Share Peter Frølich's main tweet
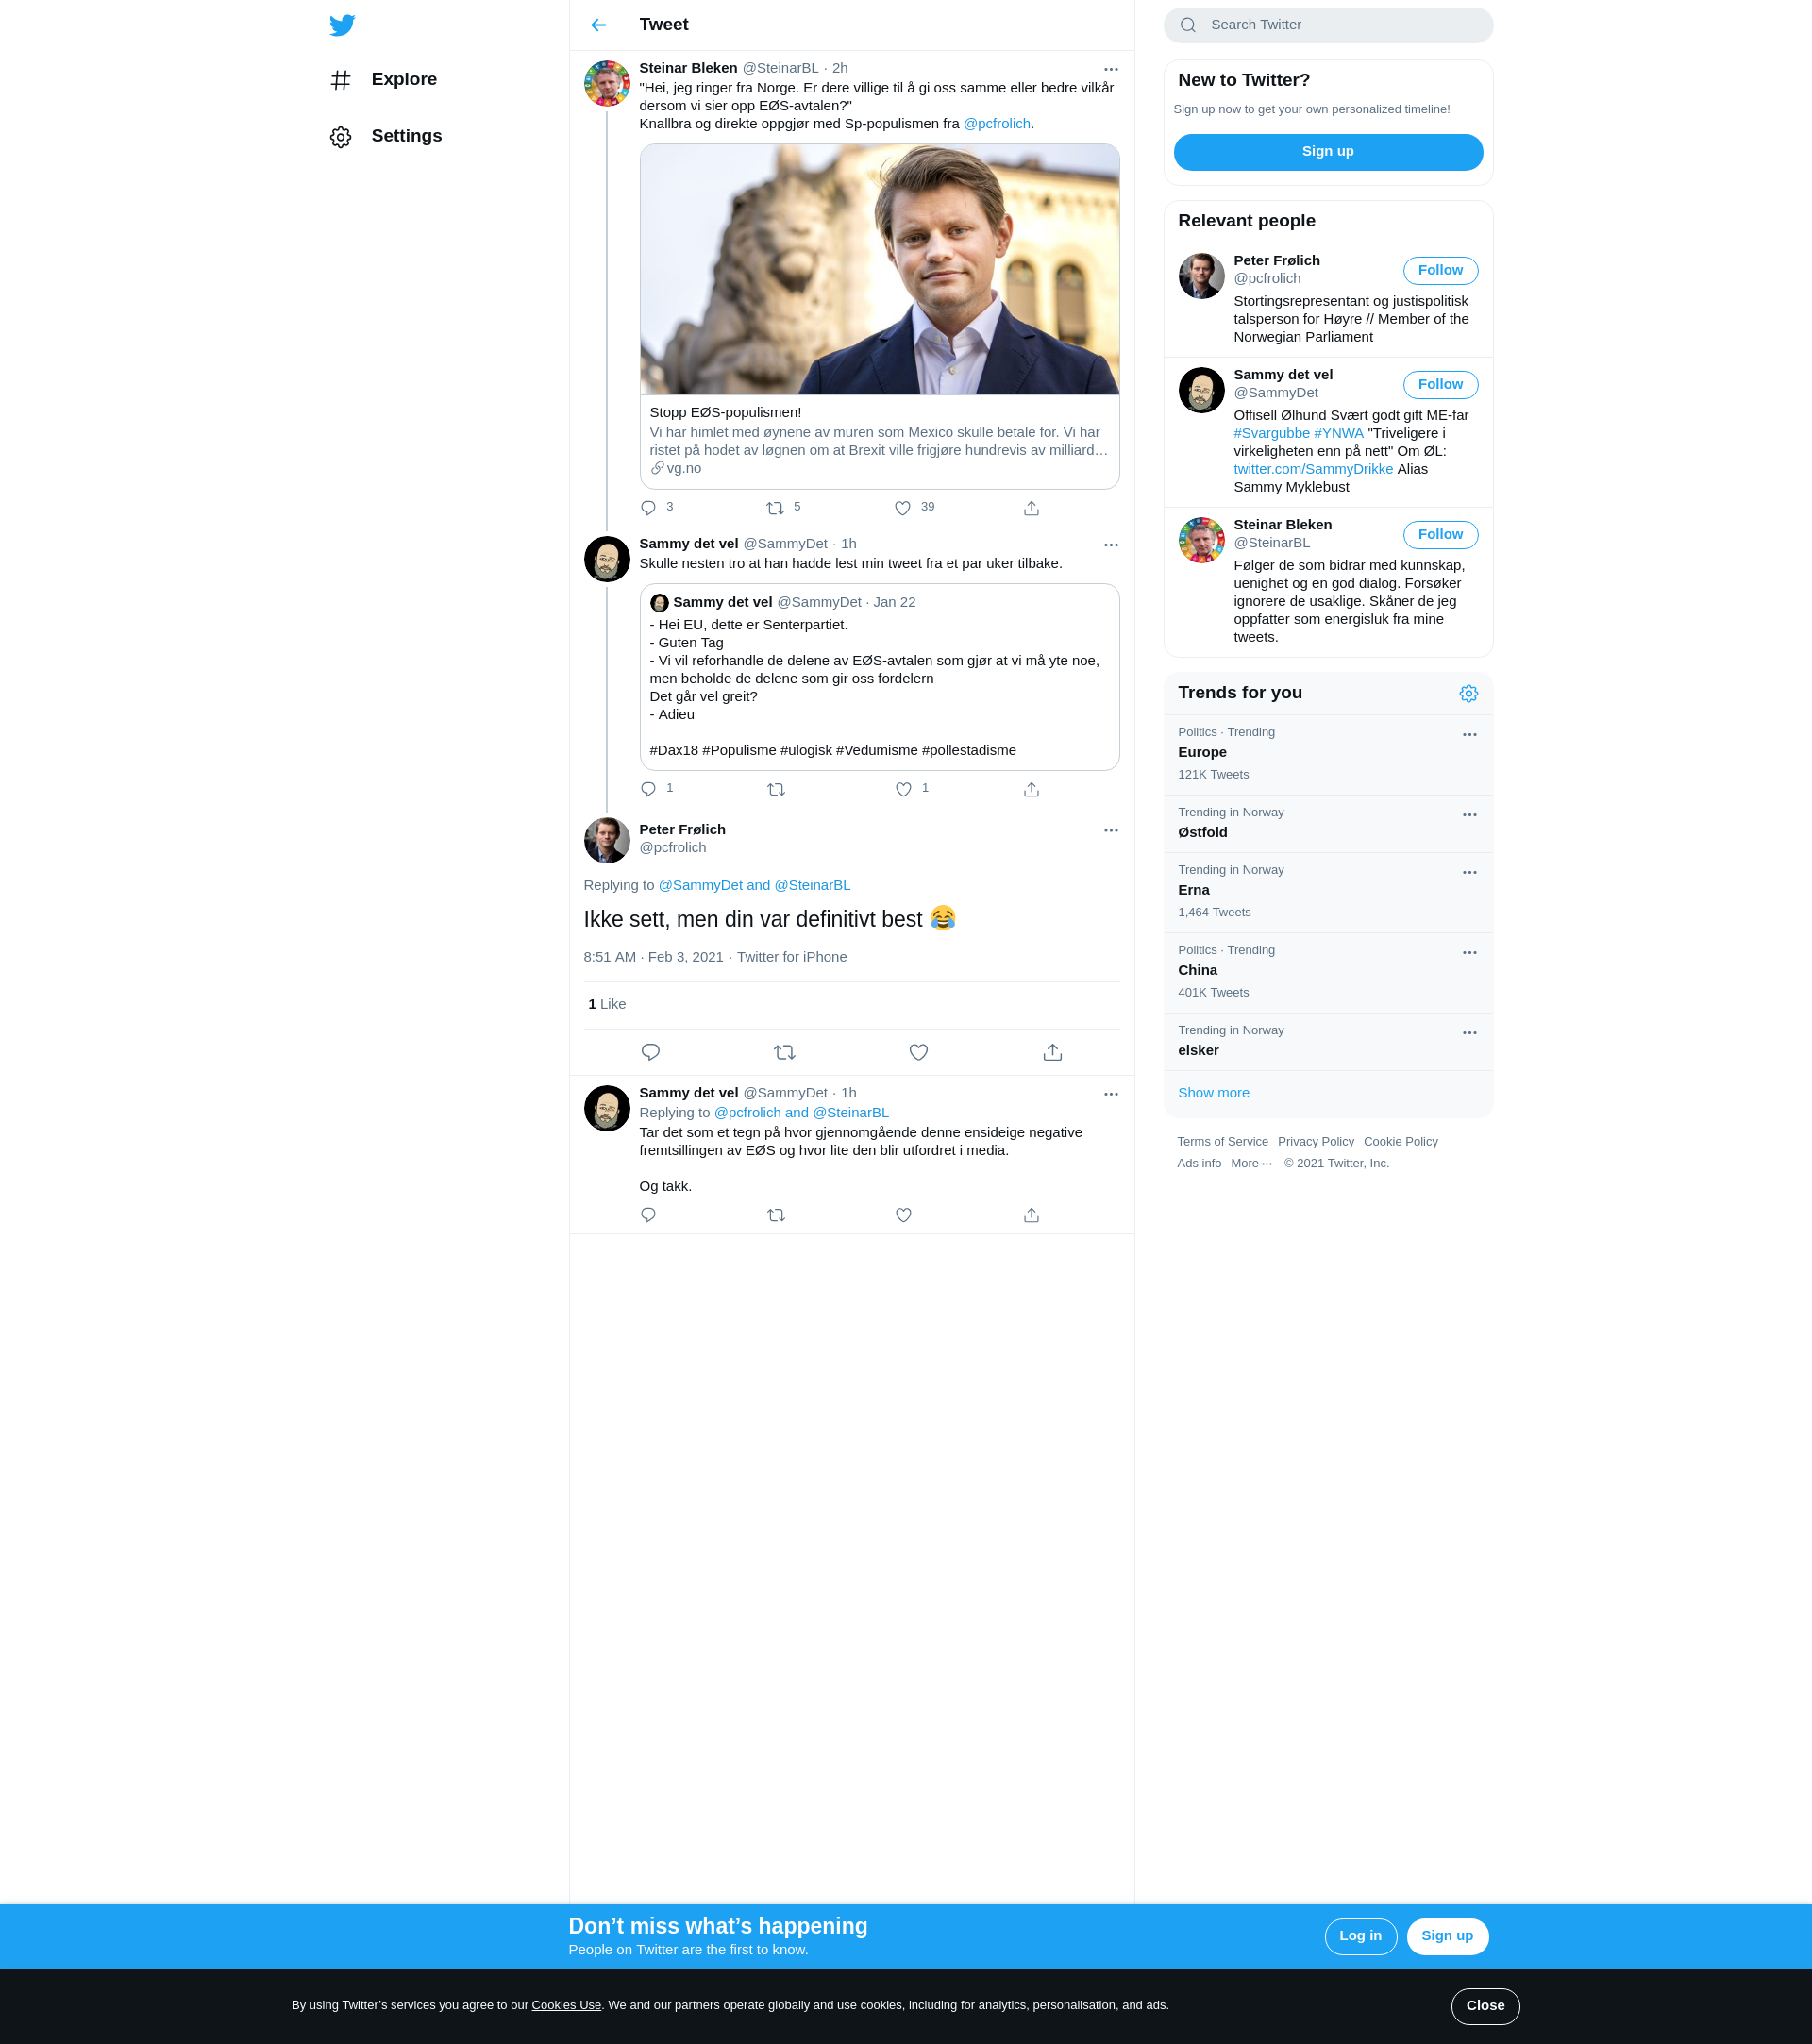Viewport: 1812px width, 2044px height. [x=1053, y=1052]
